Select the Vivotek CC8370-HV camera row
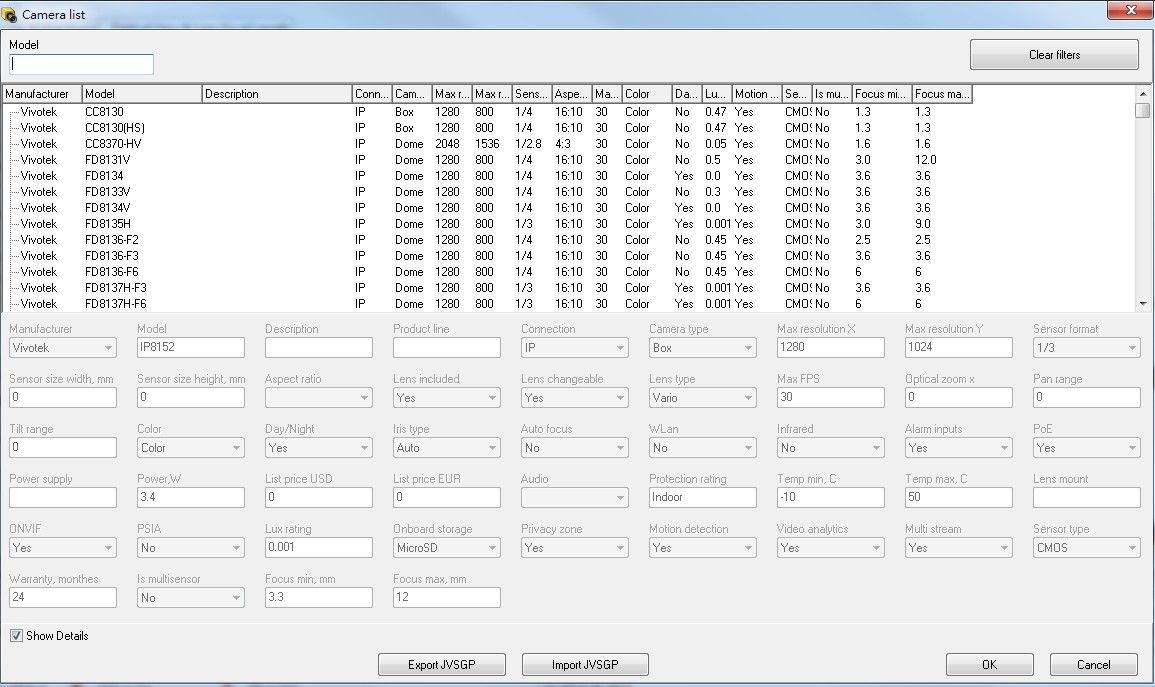Viewport: 1155px width, 687px height. [x=112, y=144]
